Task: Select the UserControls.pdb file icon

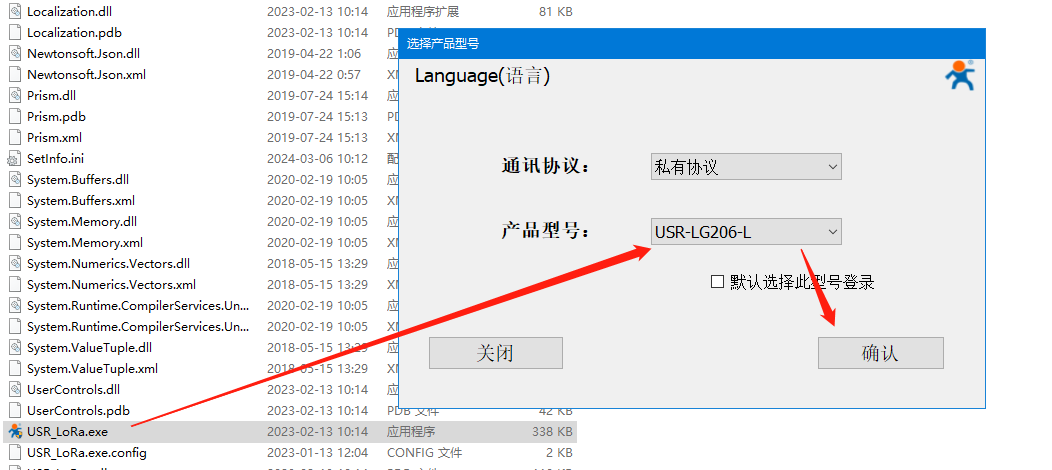Action: click(x=15, y=410)
